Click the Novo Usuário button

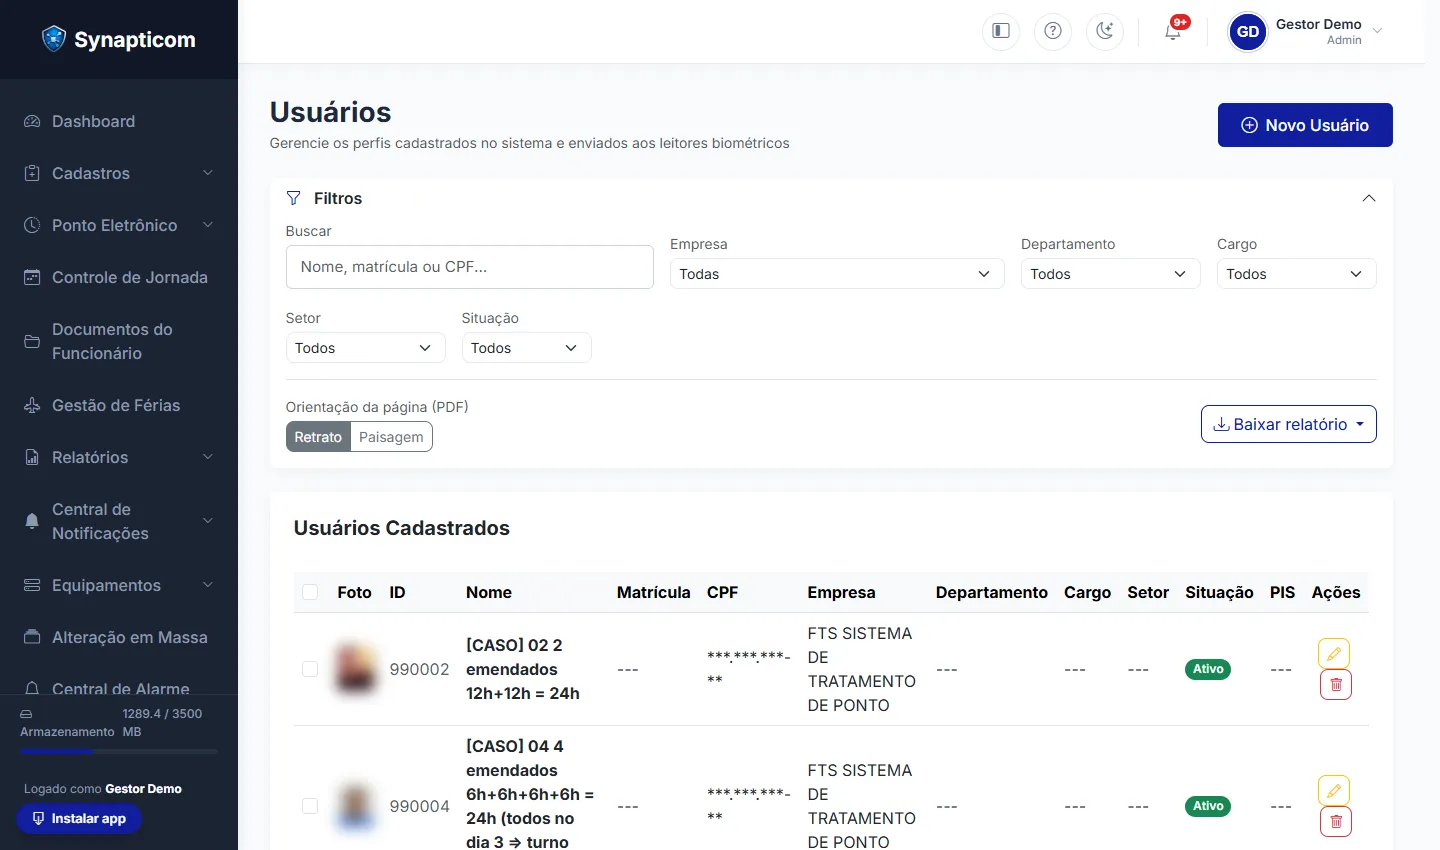coord(1305,125)
